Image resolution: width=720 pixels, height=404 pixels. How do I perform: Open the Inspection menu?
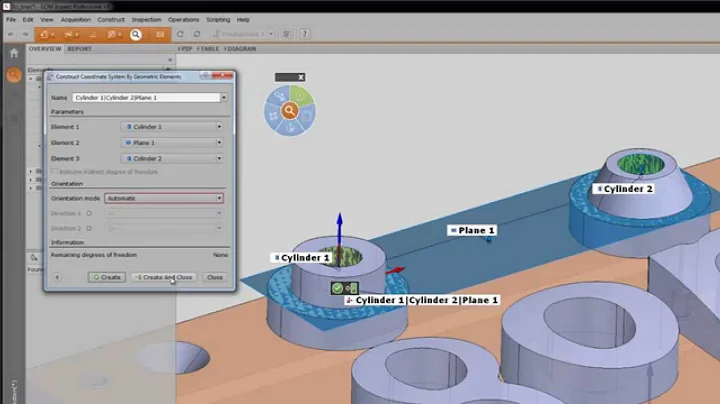tap(146, 20)
